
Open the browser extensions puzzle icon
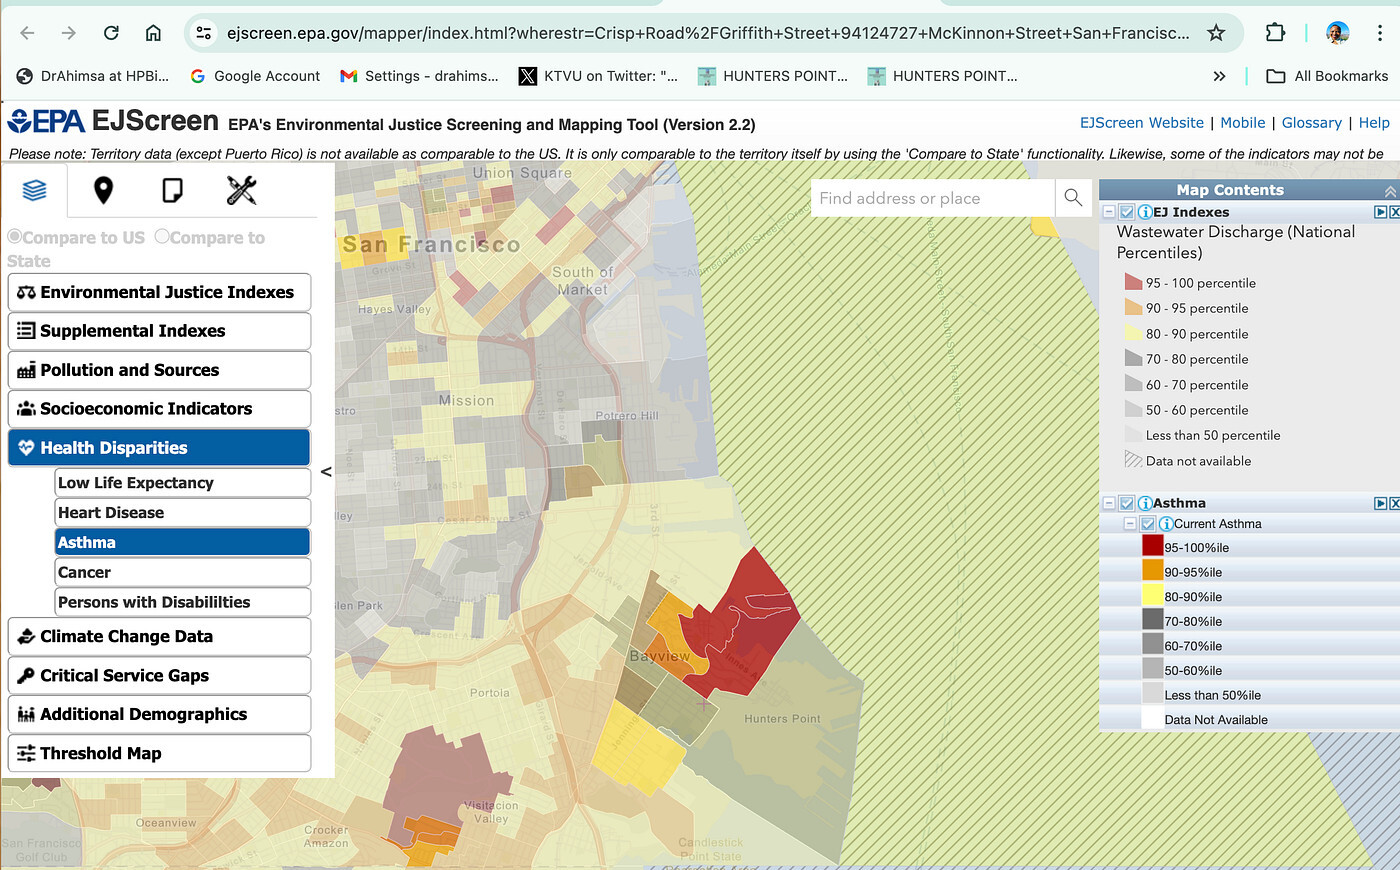point(1275,33)
